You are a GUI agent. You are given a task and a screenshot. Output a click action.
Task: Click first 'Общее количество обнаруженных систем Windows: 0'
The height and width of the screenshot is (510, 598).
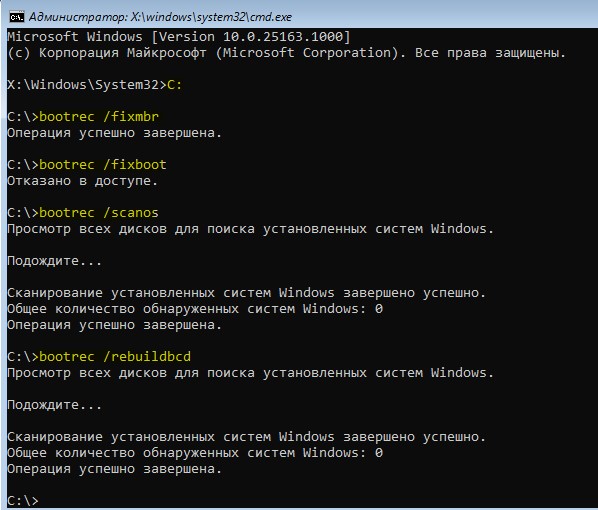click(x=195, y=309)
